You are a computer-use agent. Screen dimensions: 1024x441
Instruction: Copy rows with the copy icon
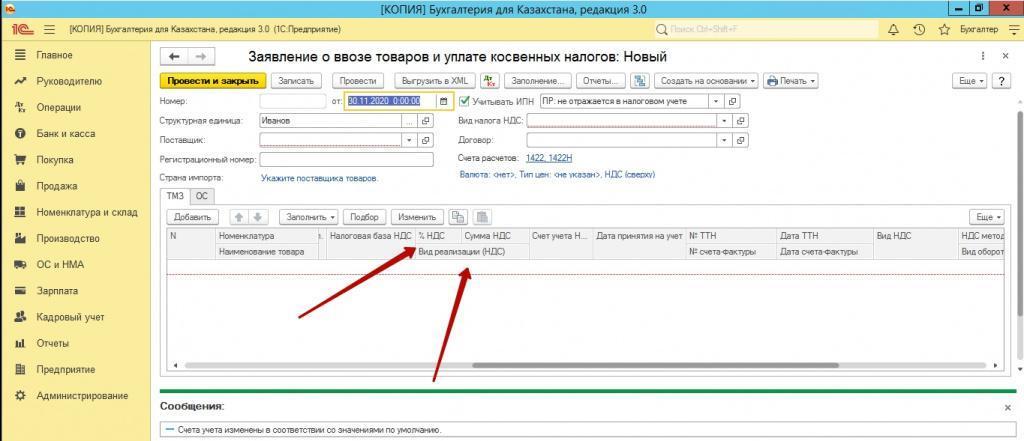pos(460,217)
